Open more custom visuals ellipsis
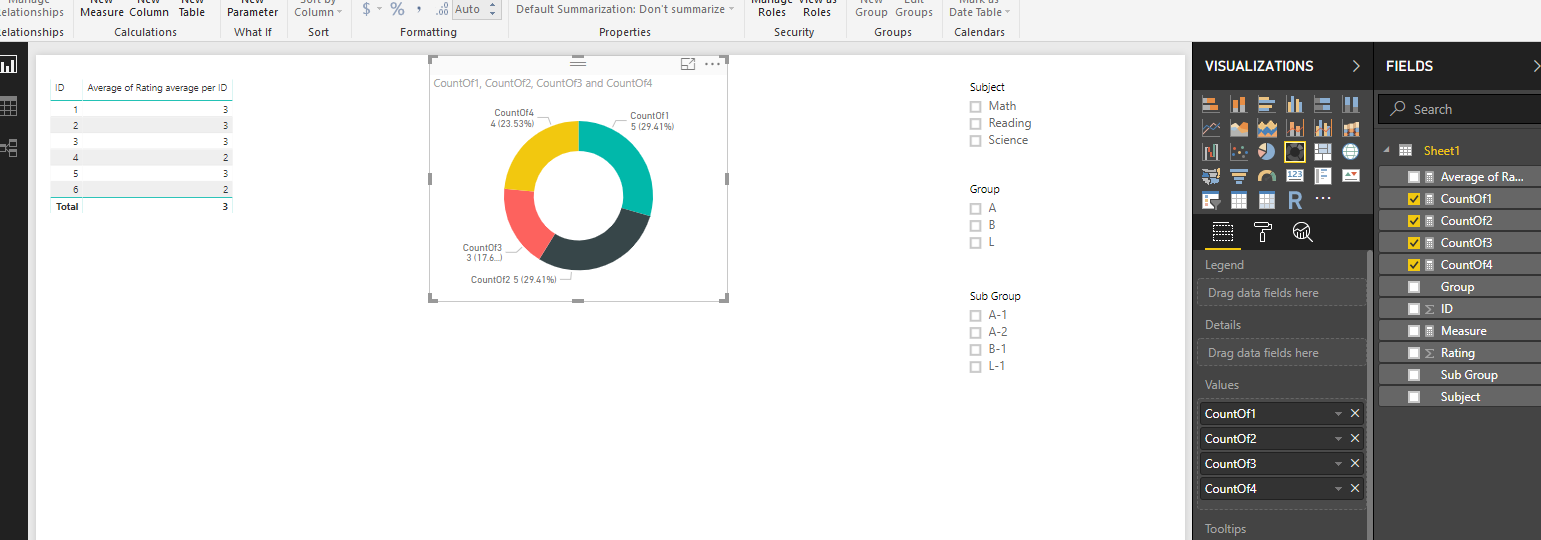 tap(1323, 200)
